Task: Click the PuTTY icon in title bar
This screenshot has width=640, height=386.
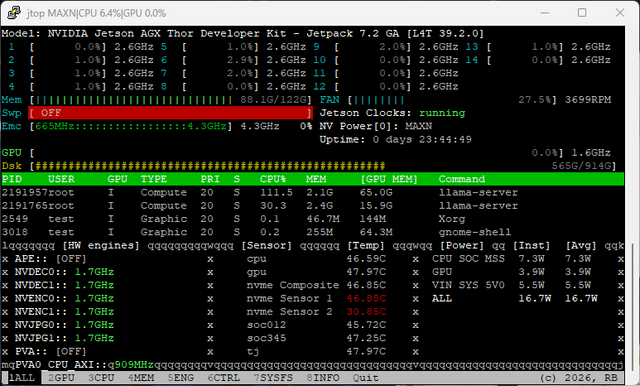Action: pyautogui.click(x=14, y=13)
